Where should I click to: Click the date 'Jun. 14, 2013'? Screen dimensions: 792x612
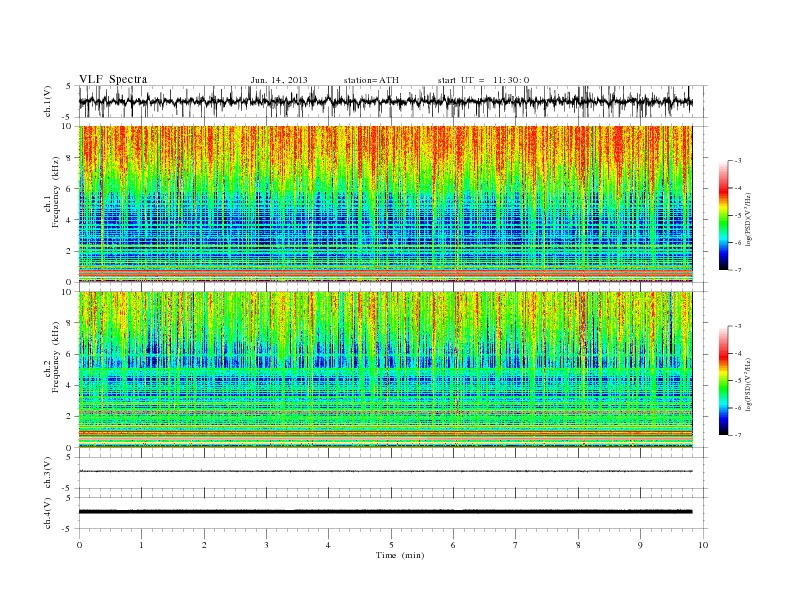click(x=279, y=80)
